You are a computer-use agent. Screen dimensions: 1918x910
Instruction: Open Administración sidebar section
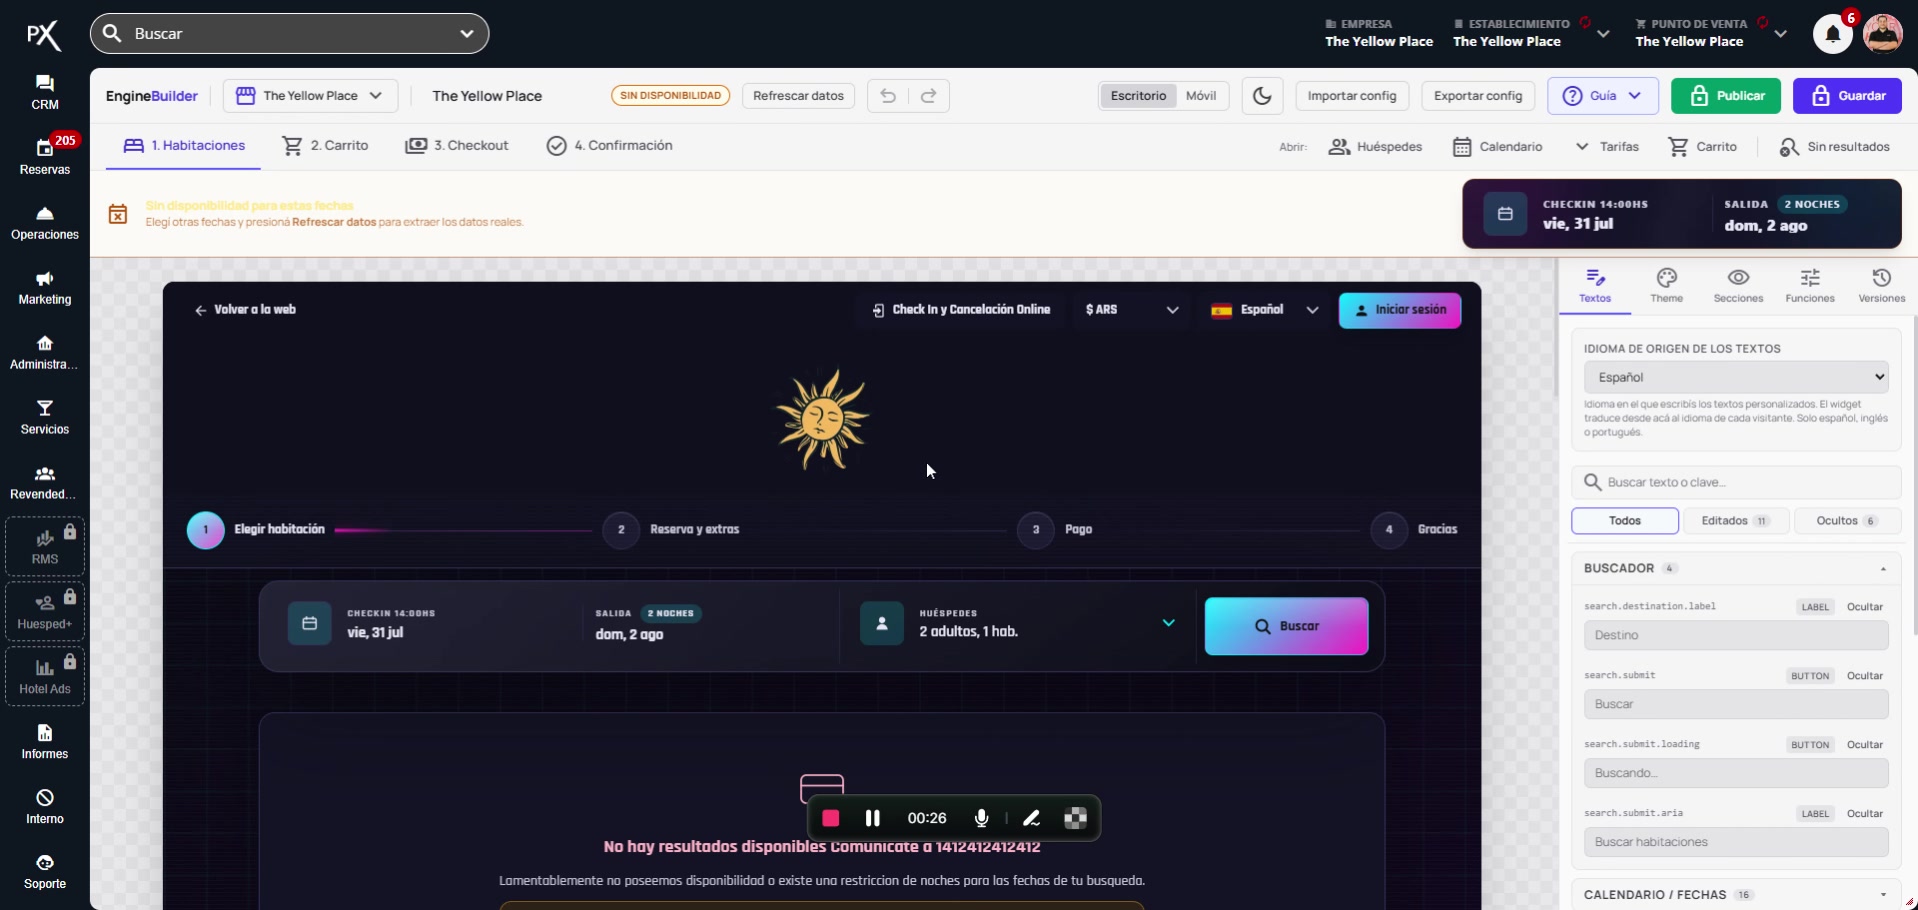[x=45, y=352]
